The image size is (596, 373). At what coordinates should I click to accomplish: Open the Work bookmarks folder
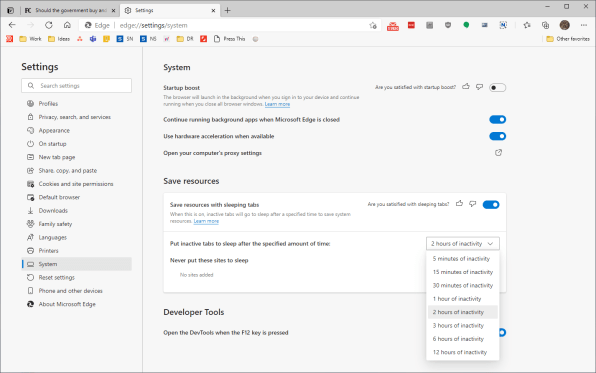pyautogui.click(x=30, y=39)
